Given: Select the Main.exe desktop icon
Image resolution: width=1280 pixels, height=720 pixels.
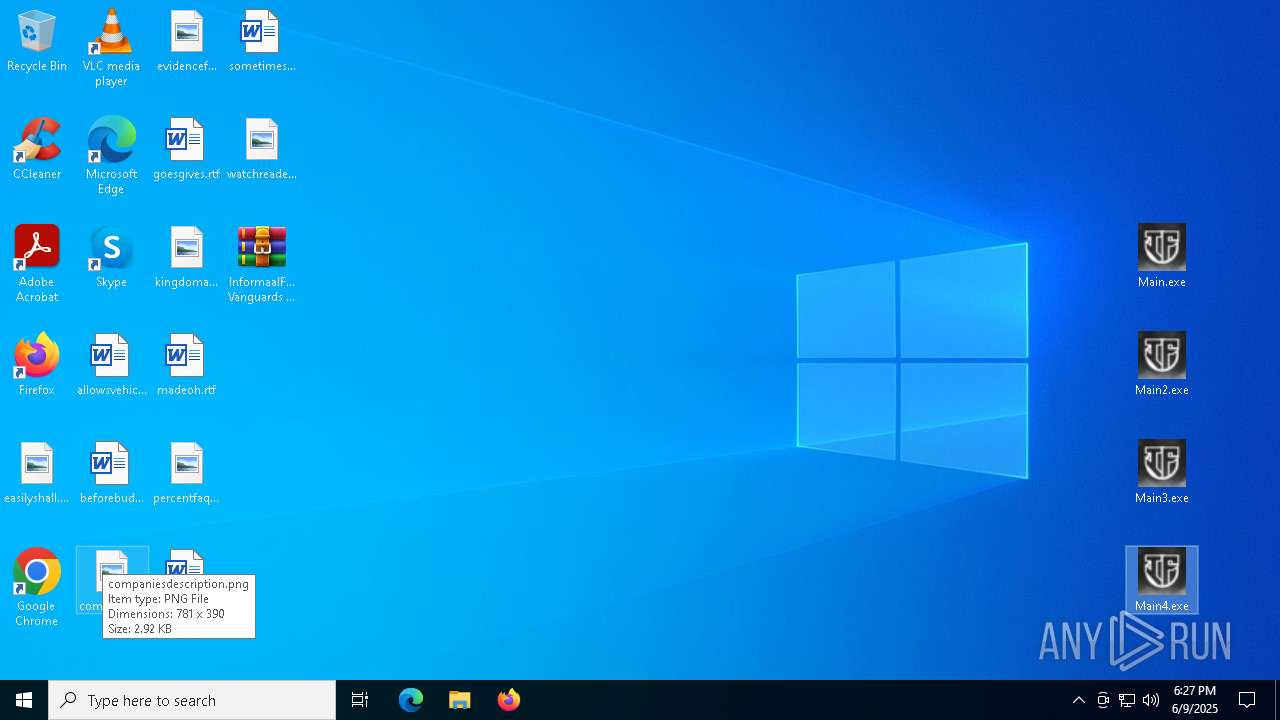Looking at the screenshot, I should click(x=1162, y=258).
